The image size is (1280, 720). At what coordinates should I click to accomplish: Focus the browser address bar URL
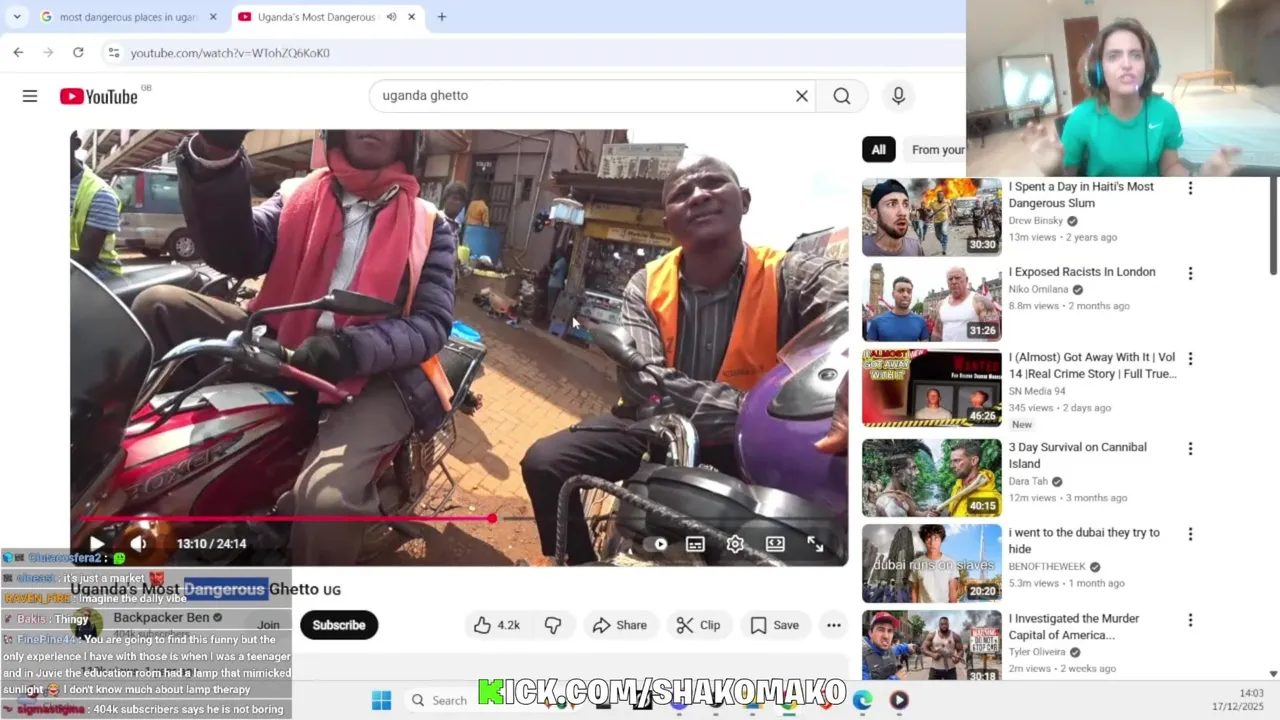(230, 53)
